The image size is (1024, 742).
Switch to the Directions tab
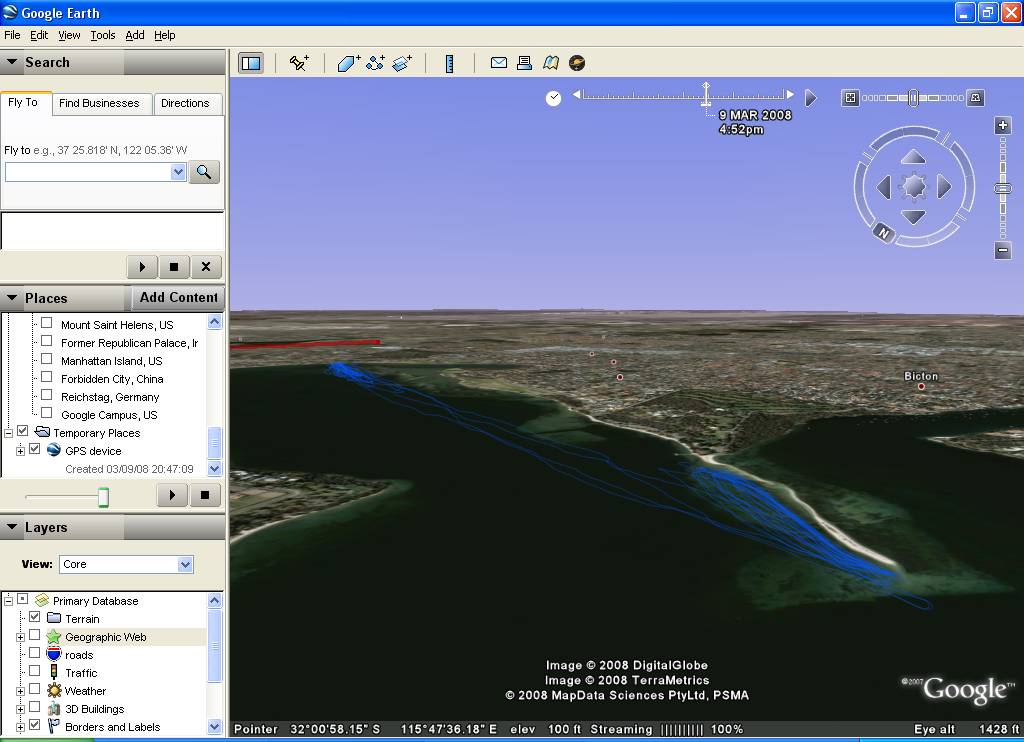click(x=185, y=103)
